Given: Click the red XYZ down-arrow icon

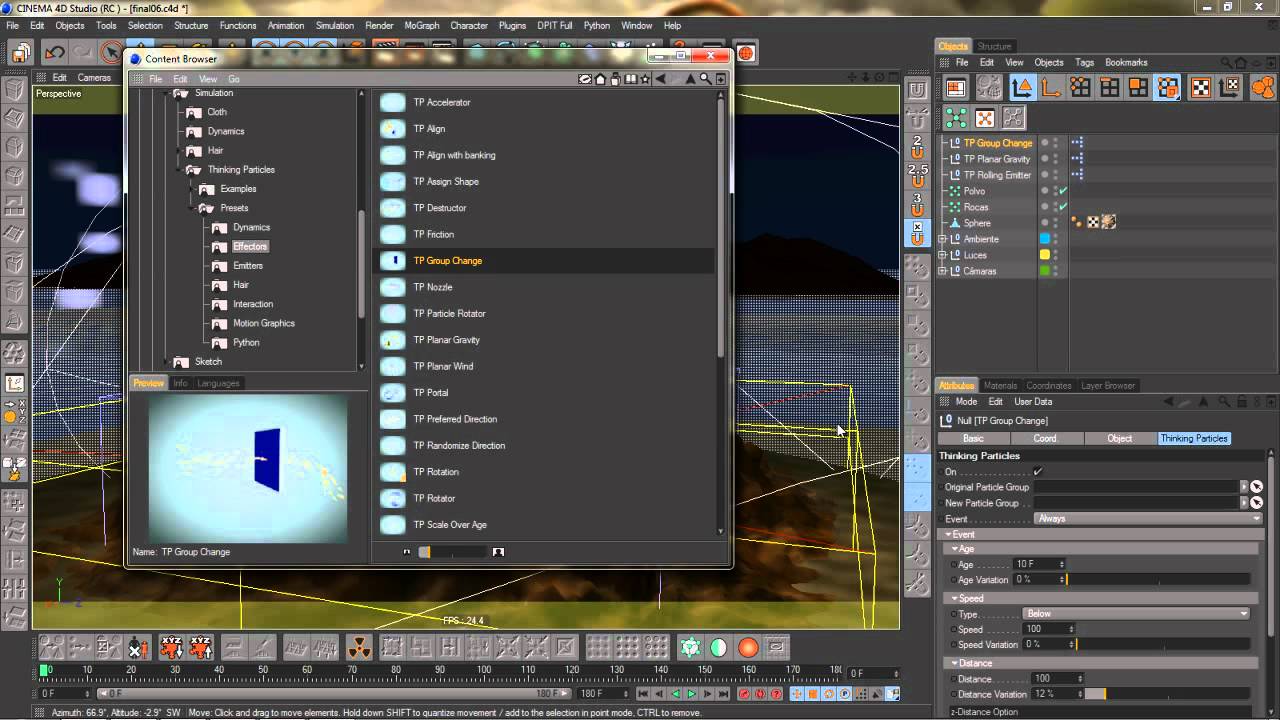Looking at the screenshot, I should click(x=171, y=647).
